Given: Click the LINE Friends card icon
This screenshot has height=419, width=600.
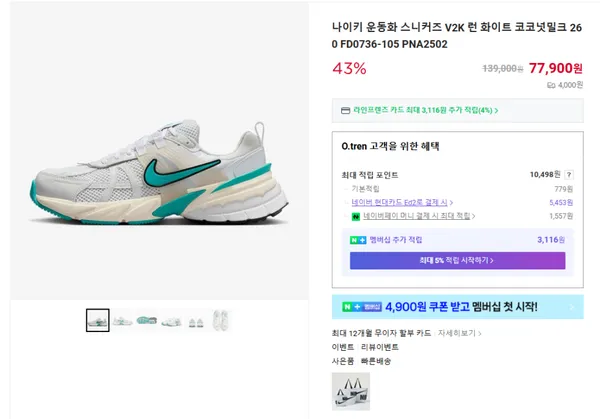Looking at the screenshot, I should click(345, 111).
